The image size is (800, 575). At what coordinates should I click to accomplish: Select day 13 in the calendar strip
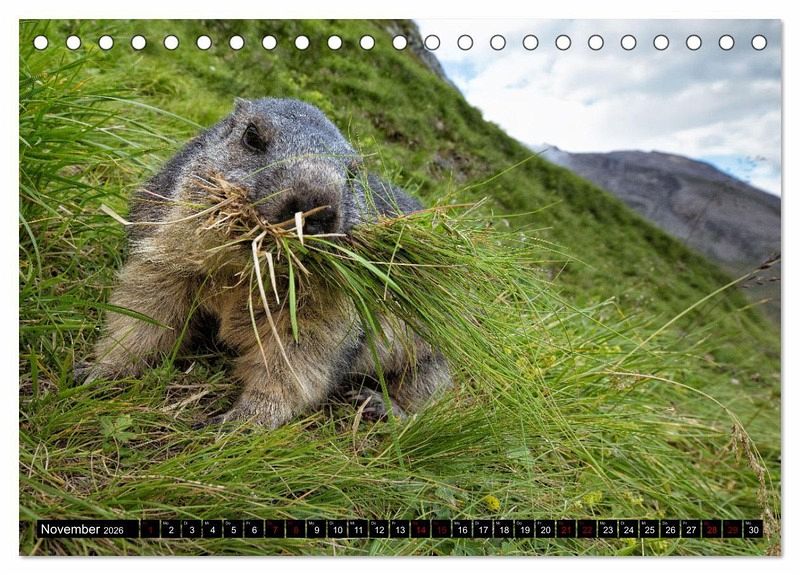coord(400,530)
